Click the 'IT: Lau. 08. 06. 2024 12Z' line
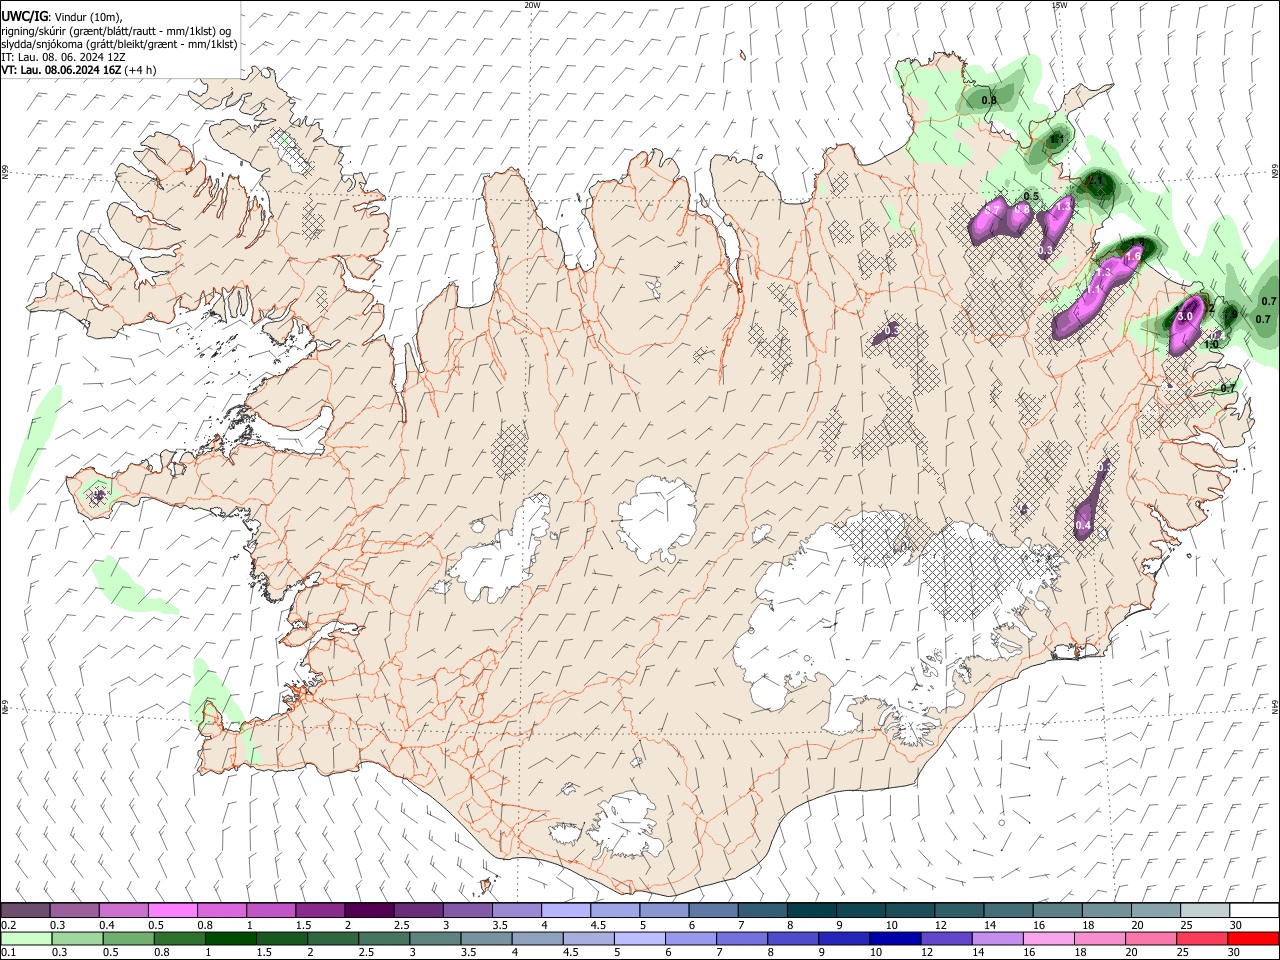 [63, 57]
